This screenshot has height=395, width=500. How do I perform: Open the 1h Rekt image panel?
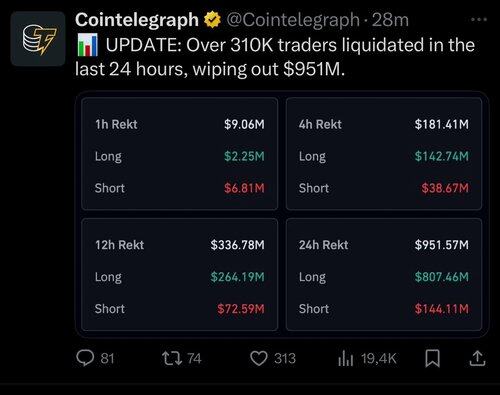point(180,154)
